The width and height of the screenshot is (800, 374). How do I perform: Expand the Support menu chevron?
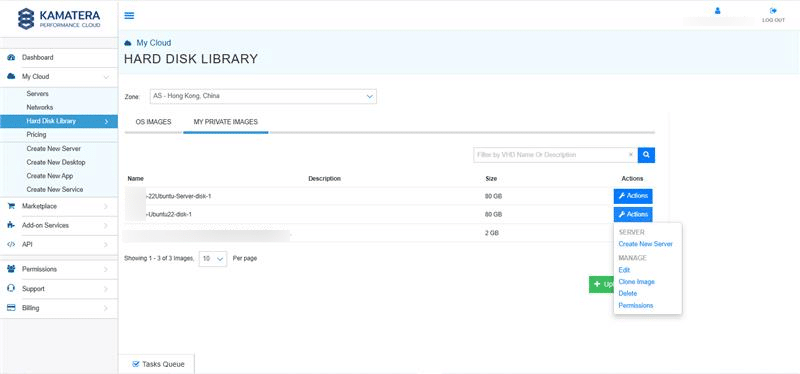point(106,289)
